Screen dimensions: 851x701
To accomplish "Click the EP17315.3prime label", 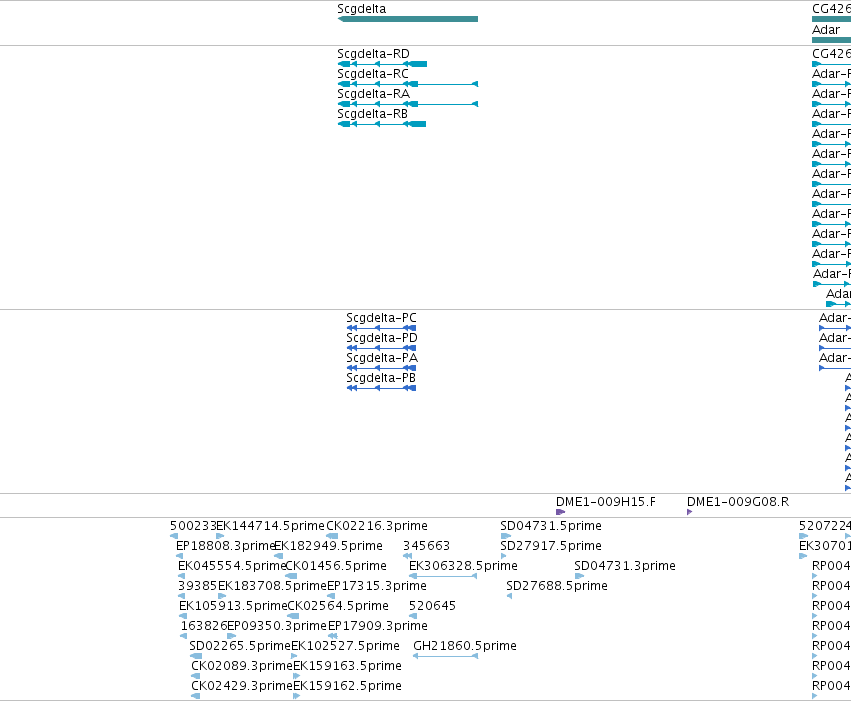I will (377, 586).
